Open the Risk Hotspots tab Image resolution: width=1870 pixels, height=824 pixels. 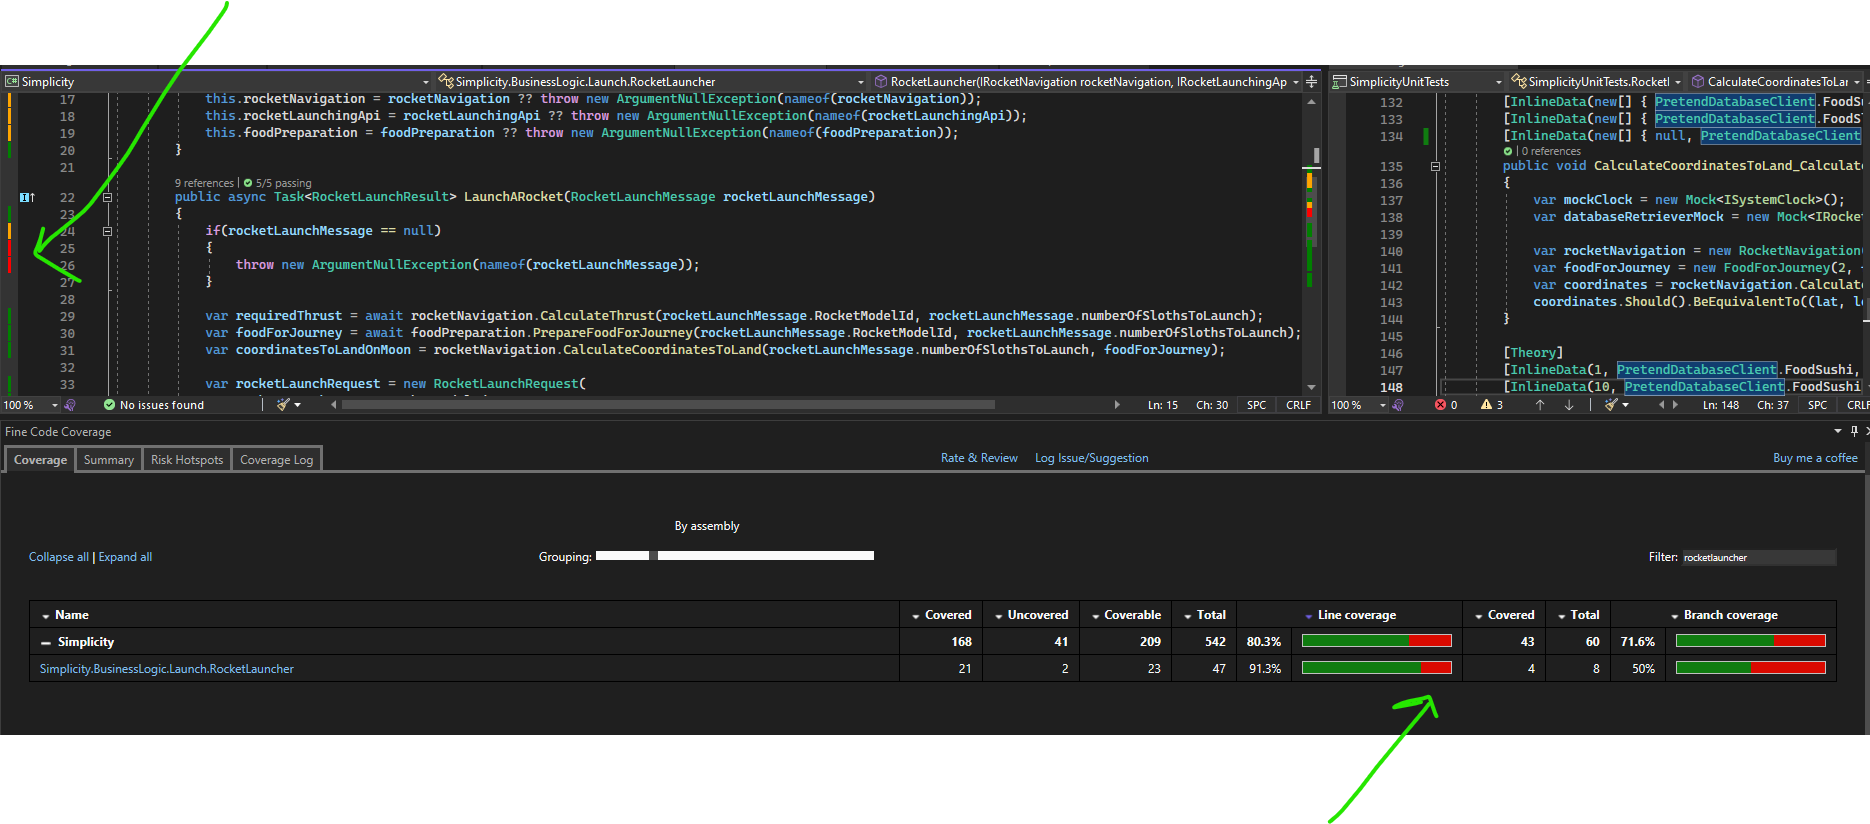187,460
